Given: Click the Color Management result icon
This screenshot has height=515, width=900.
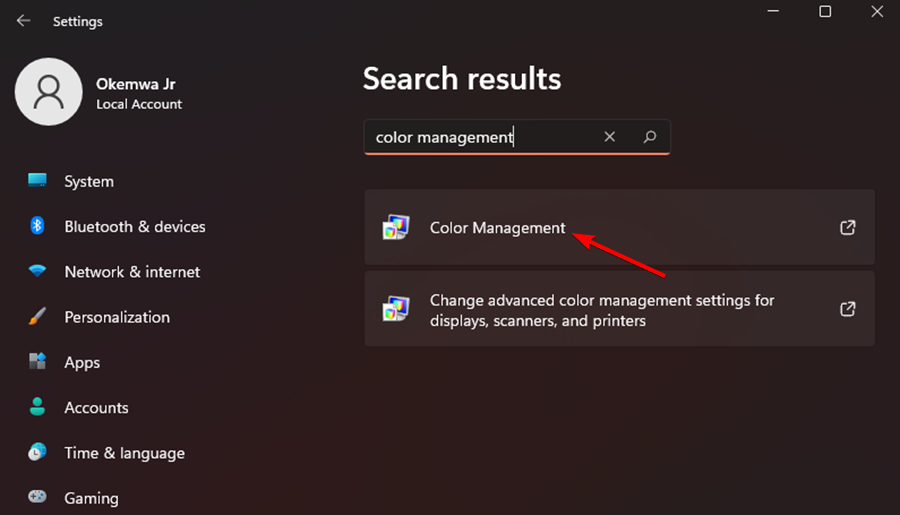Looking at the screenshot, I should [396, 228].
